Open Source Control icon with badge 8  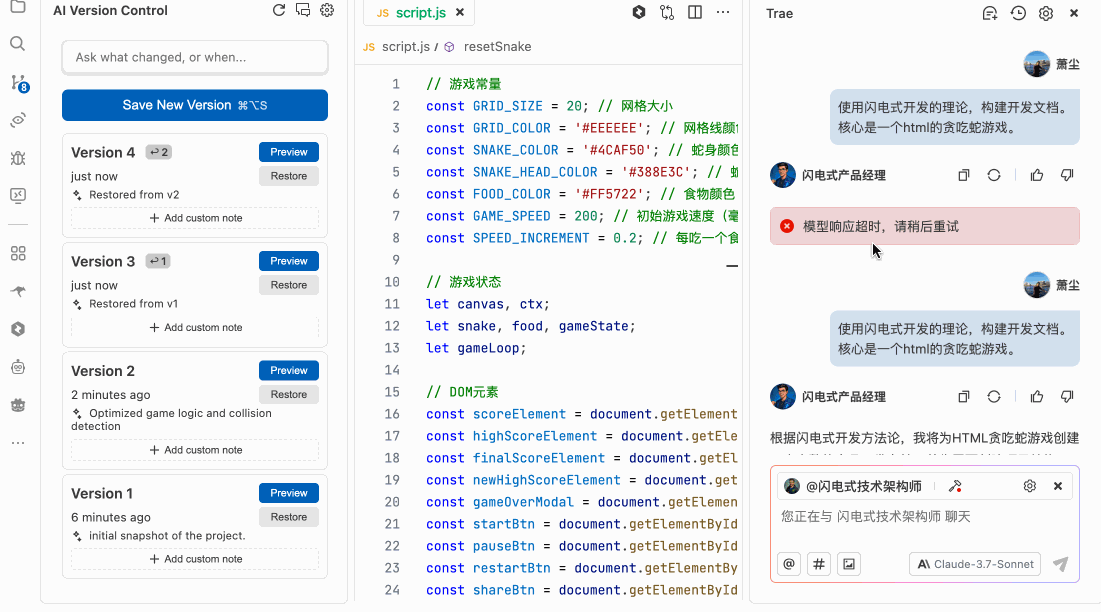[x=19, y=83]
